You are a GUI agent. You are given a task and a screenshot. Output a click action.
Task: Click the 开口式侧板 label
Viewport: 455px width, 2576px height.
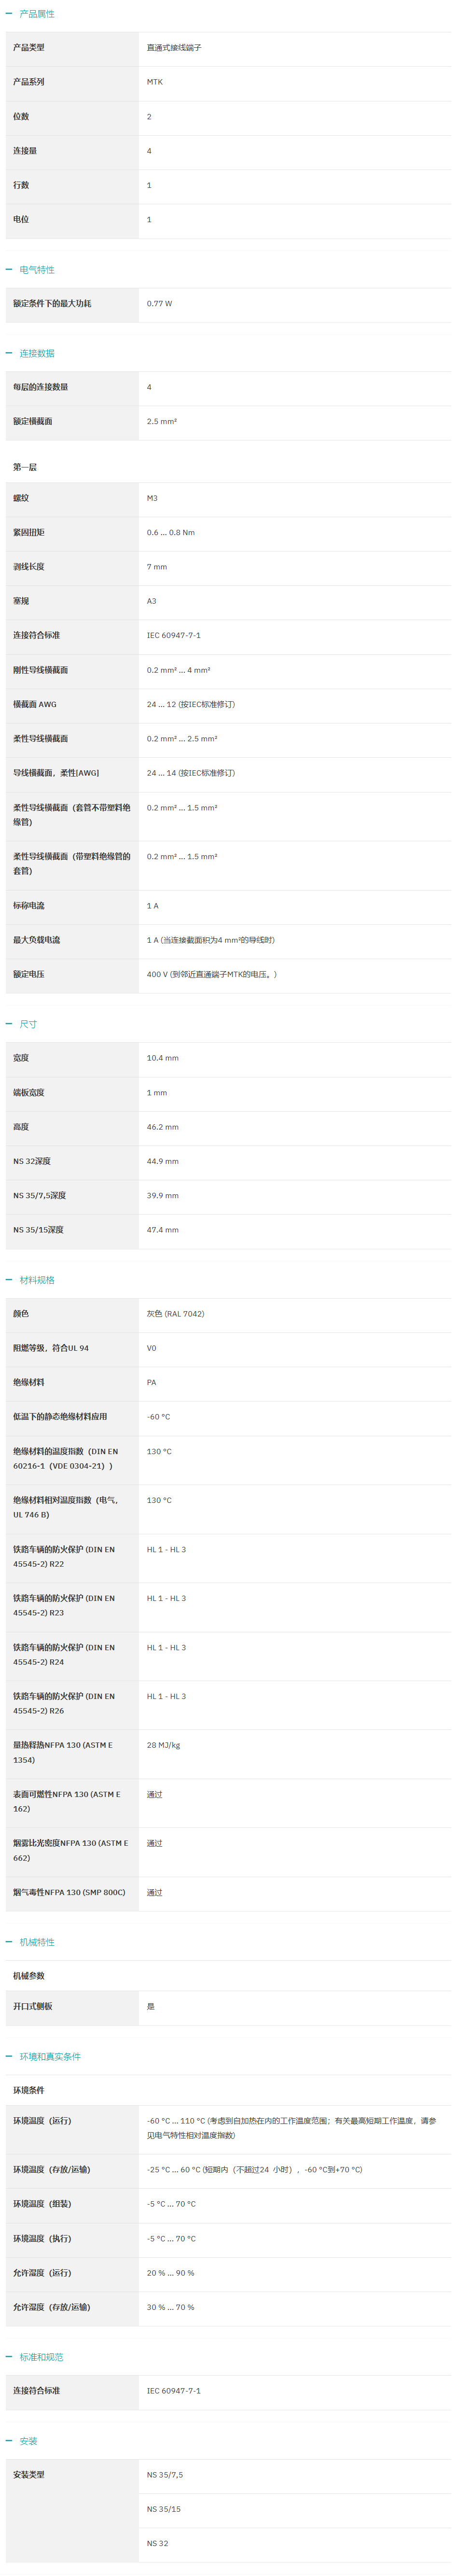(x=33, y=2006)
